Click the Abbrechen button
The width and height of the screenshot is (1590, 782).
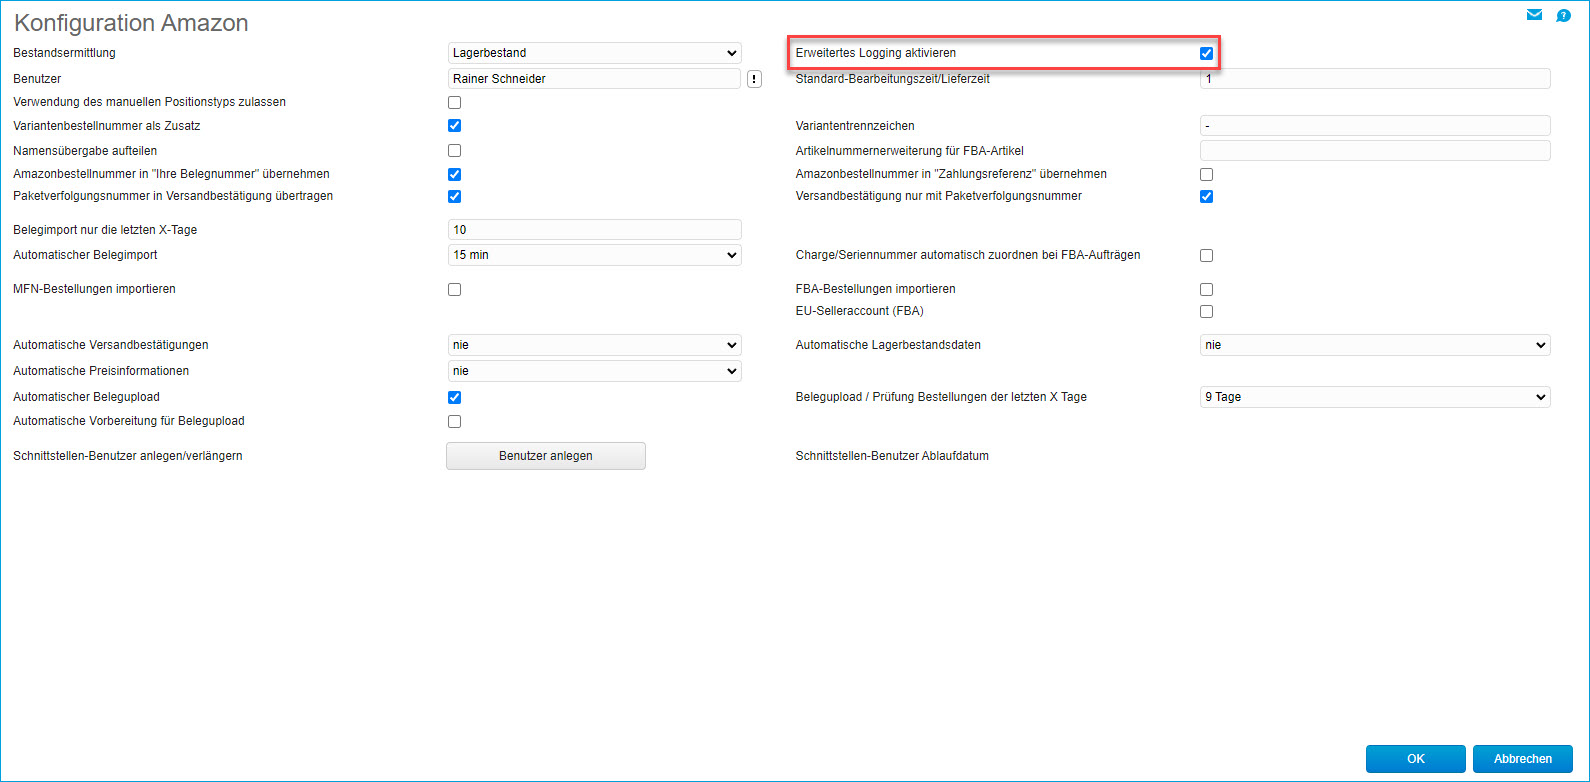click(1523, 759)
